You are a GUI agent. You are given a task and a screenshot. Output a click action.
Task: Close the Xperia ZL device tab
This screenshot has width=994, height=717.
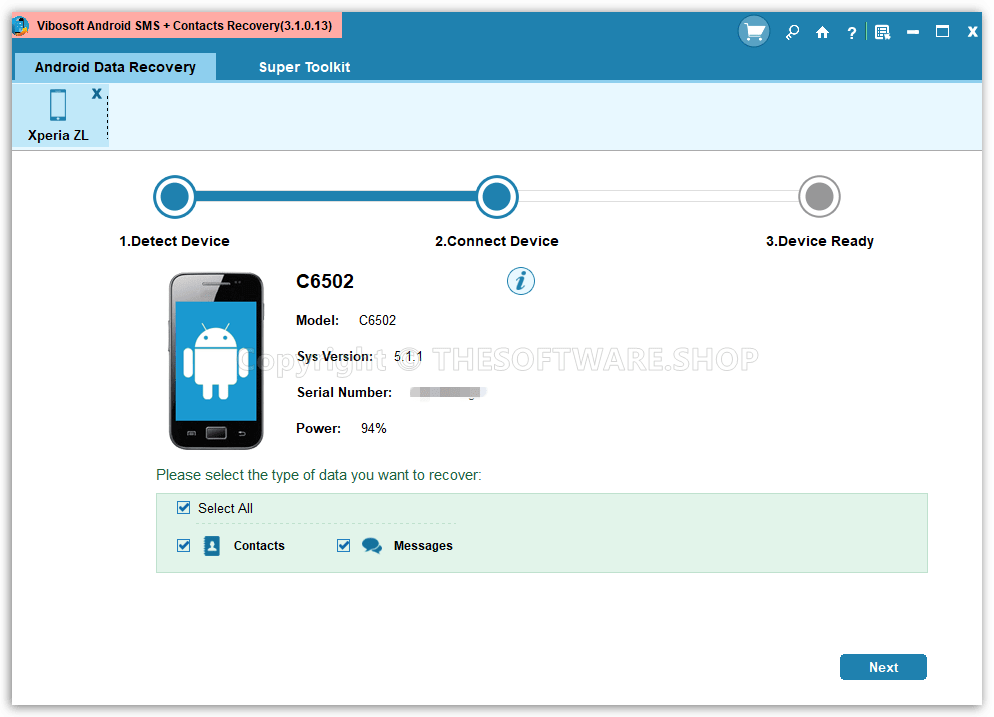(96, 94)
